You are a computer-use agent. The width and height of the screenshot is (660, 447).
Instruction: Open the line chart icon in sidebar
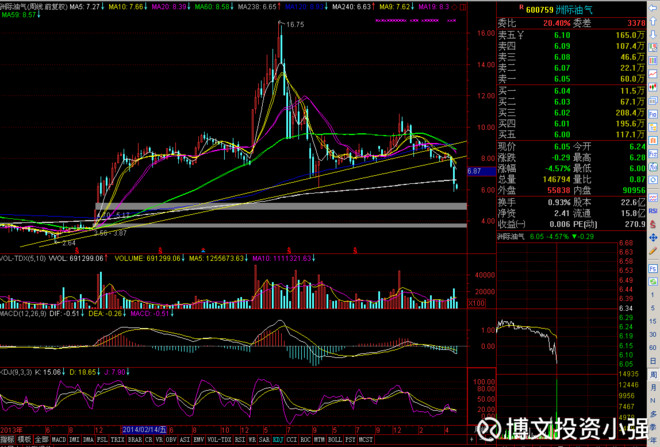653,74
